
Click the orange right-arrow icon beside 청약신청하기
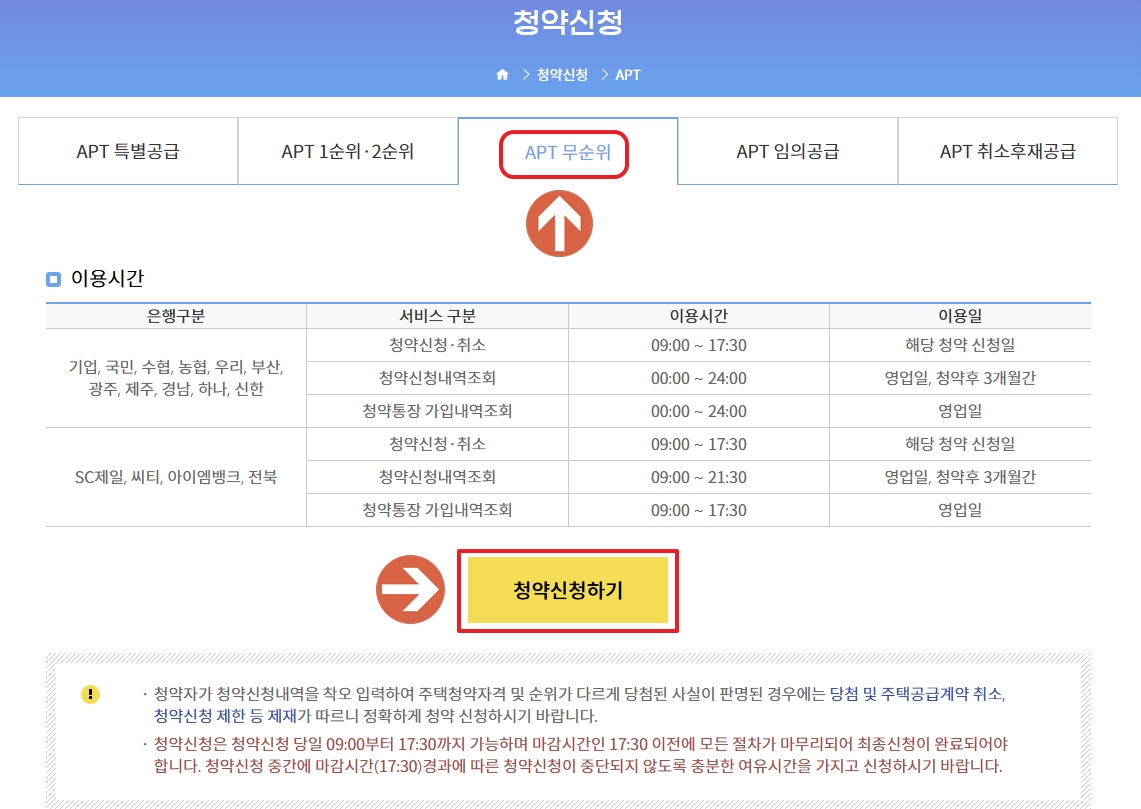(x=411, y=590)
